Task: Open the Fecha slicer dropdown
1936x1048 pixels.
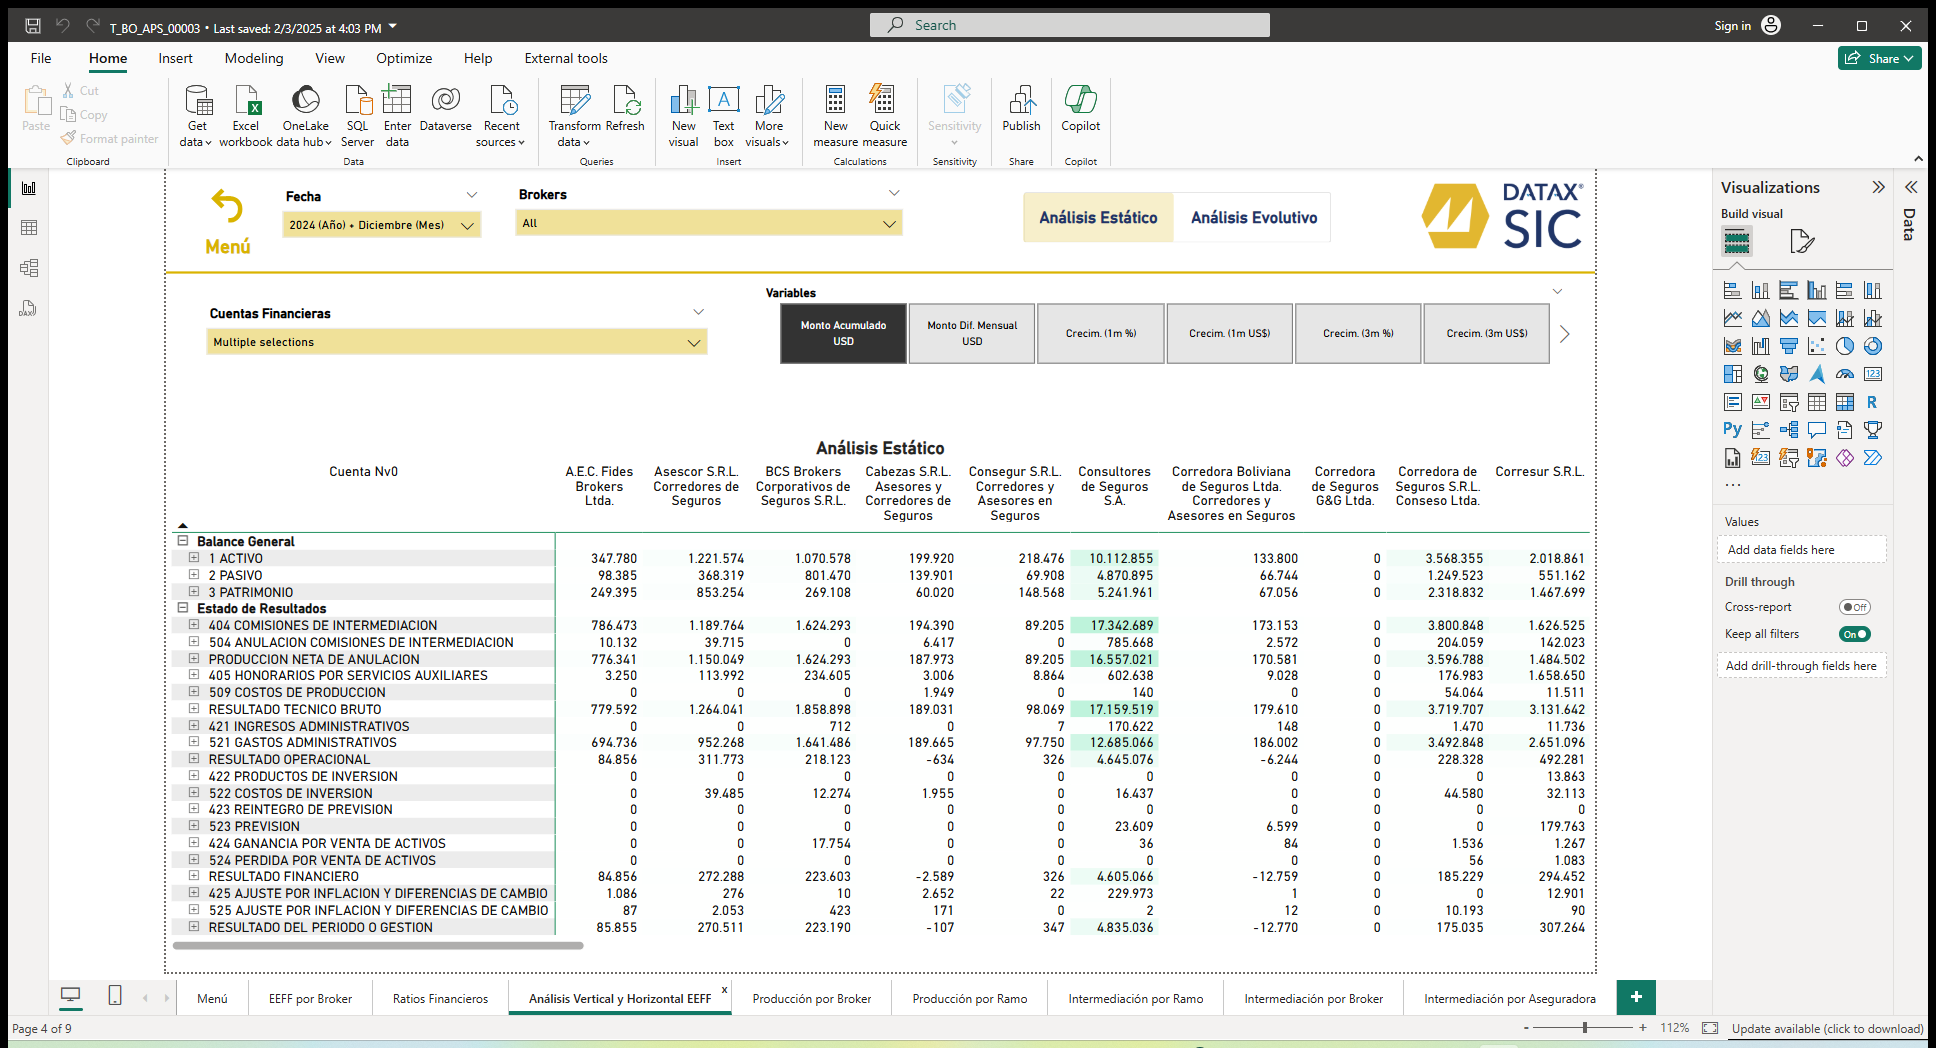Action: coord(466,225)
